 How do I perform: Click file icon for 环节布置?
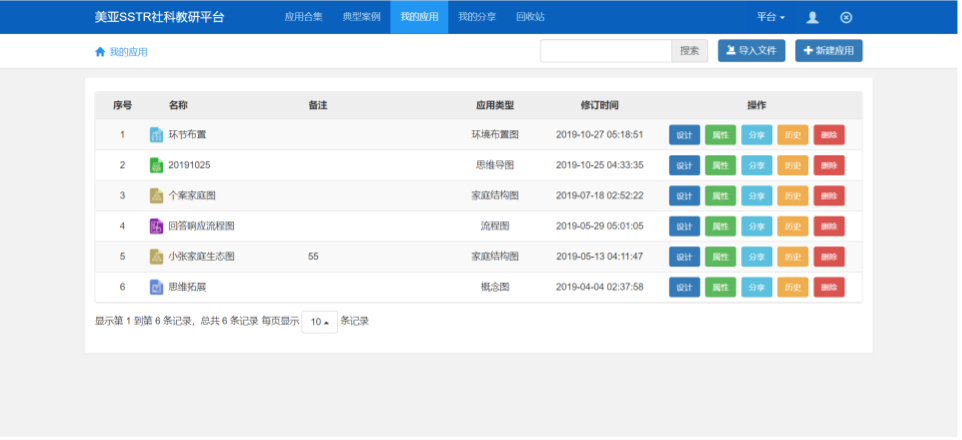click(156, 135)
